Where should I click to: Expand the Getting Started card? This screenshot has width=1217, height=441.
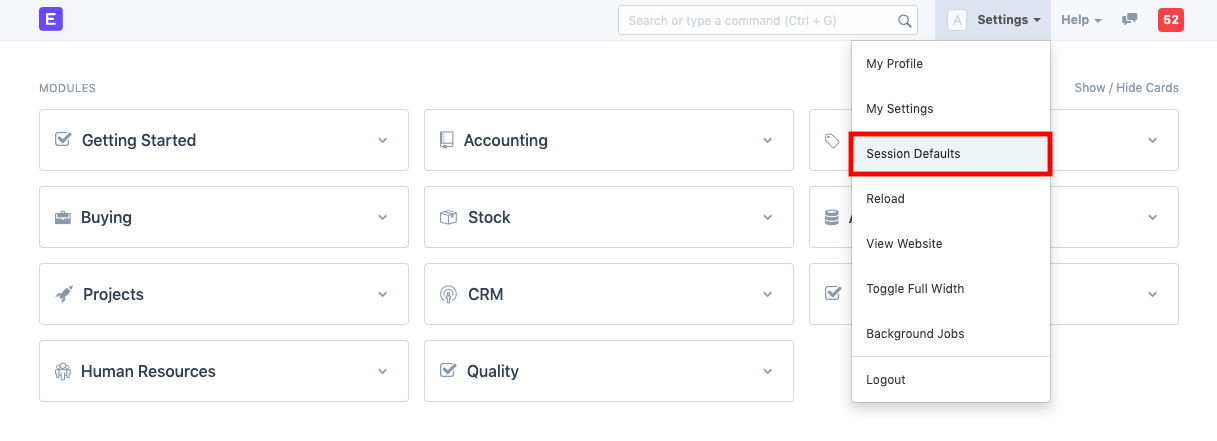point(382,140)
